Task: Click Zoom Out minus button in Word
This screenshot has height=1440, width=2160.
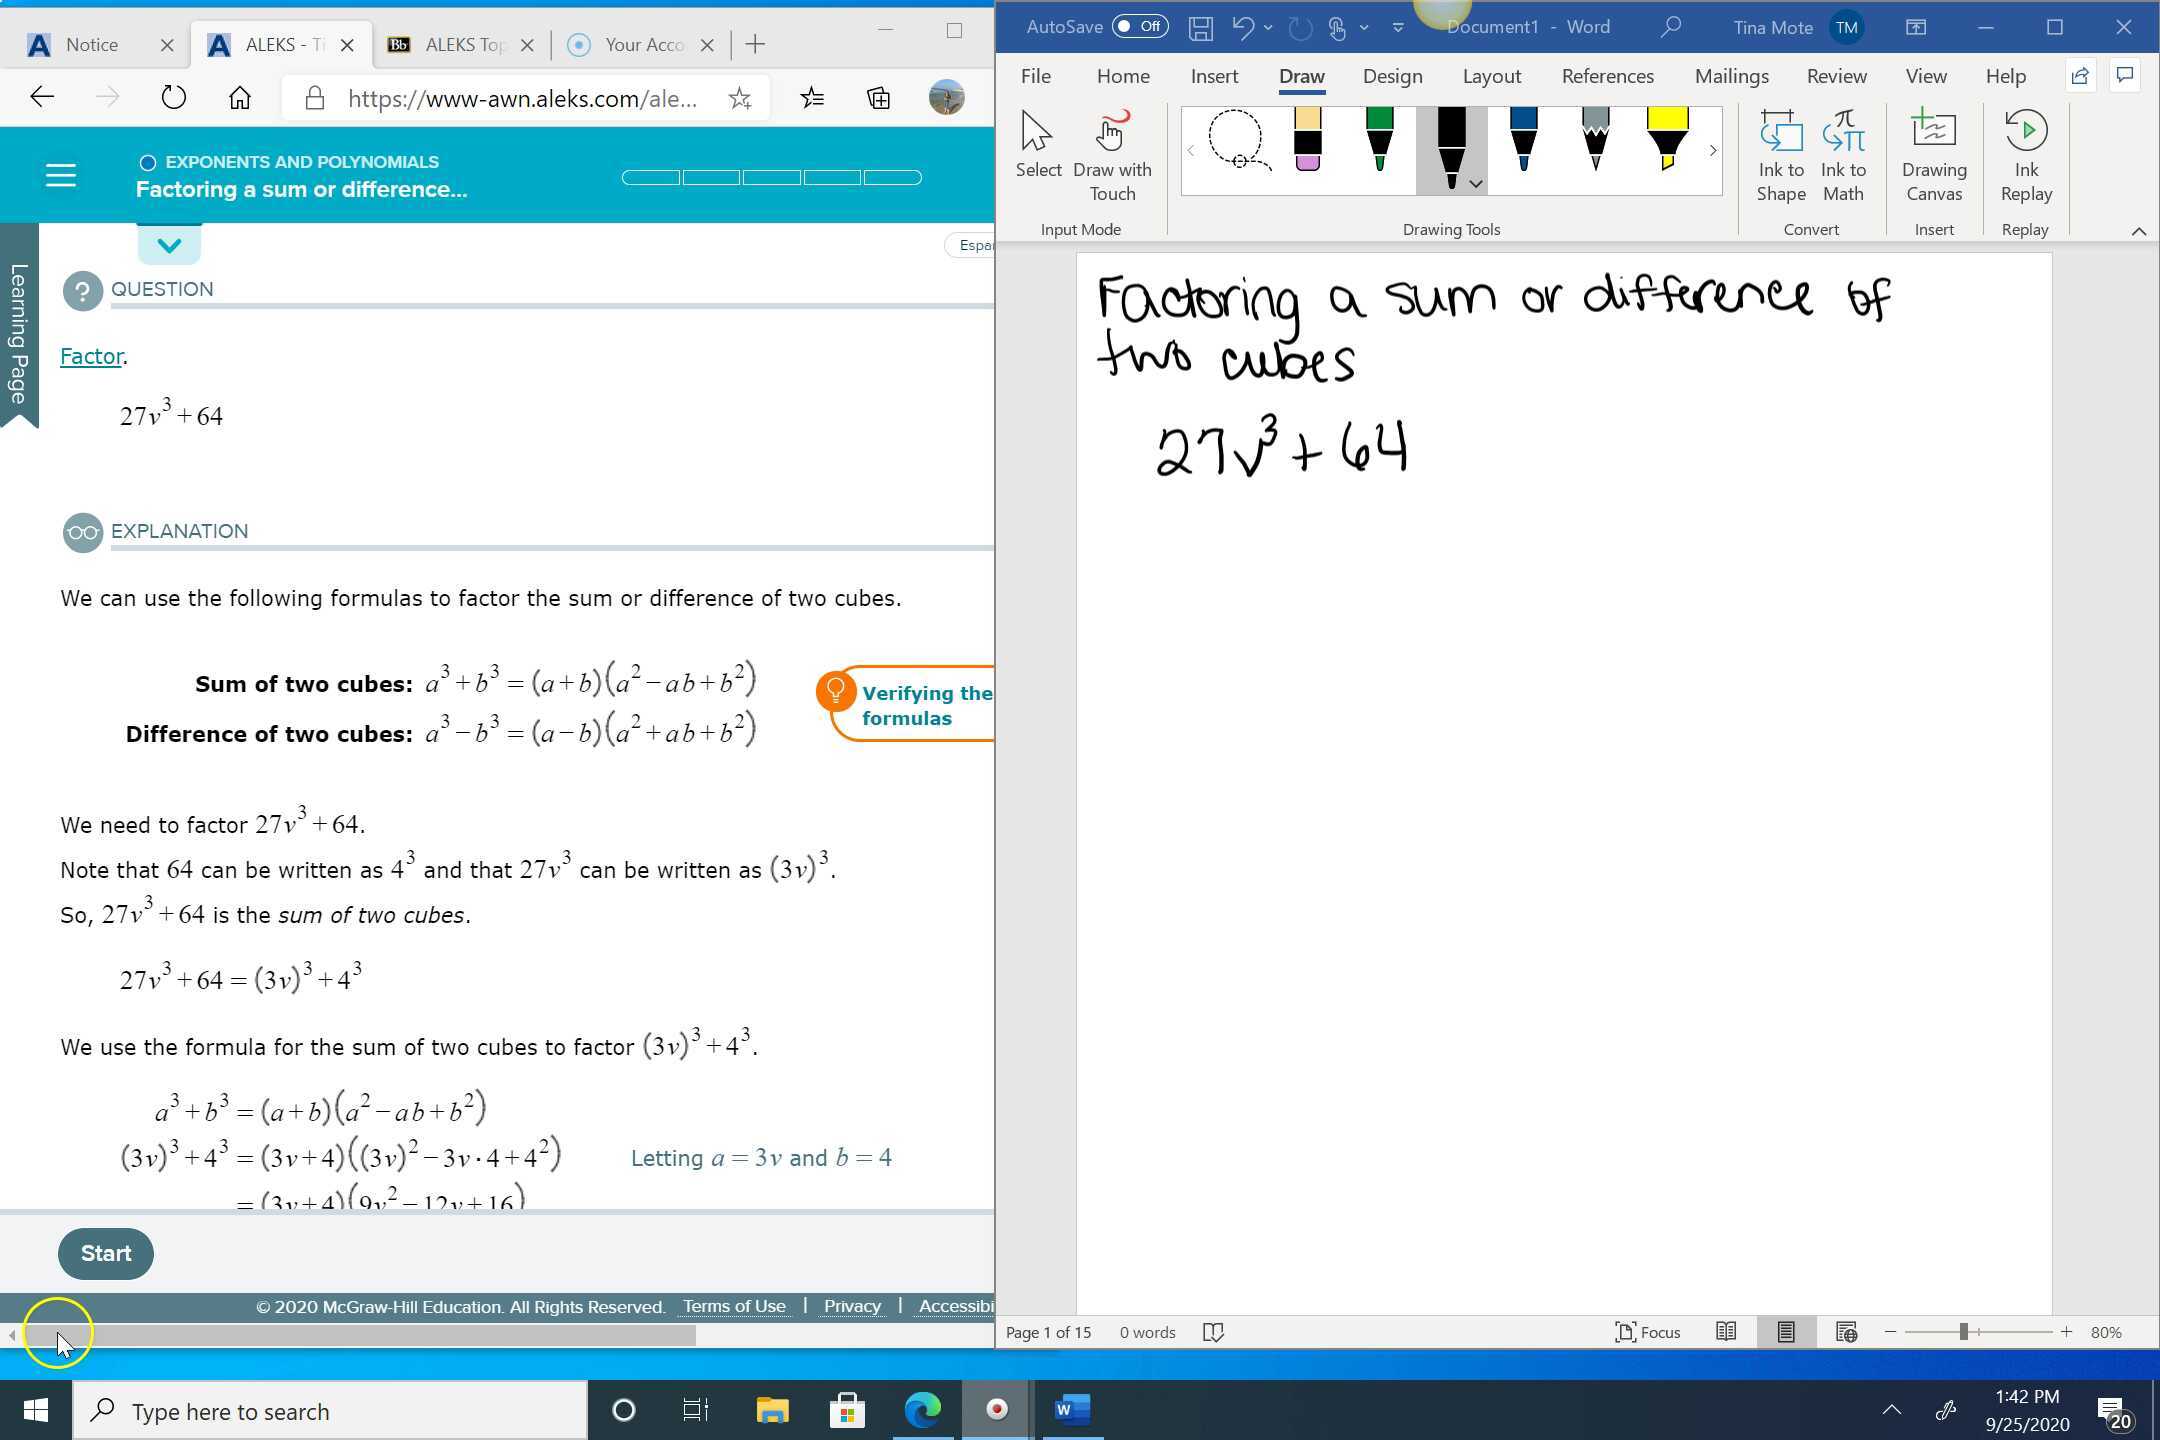Action: pyautogui.click(x=1890, y=1332)
